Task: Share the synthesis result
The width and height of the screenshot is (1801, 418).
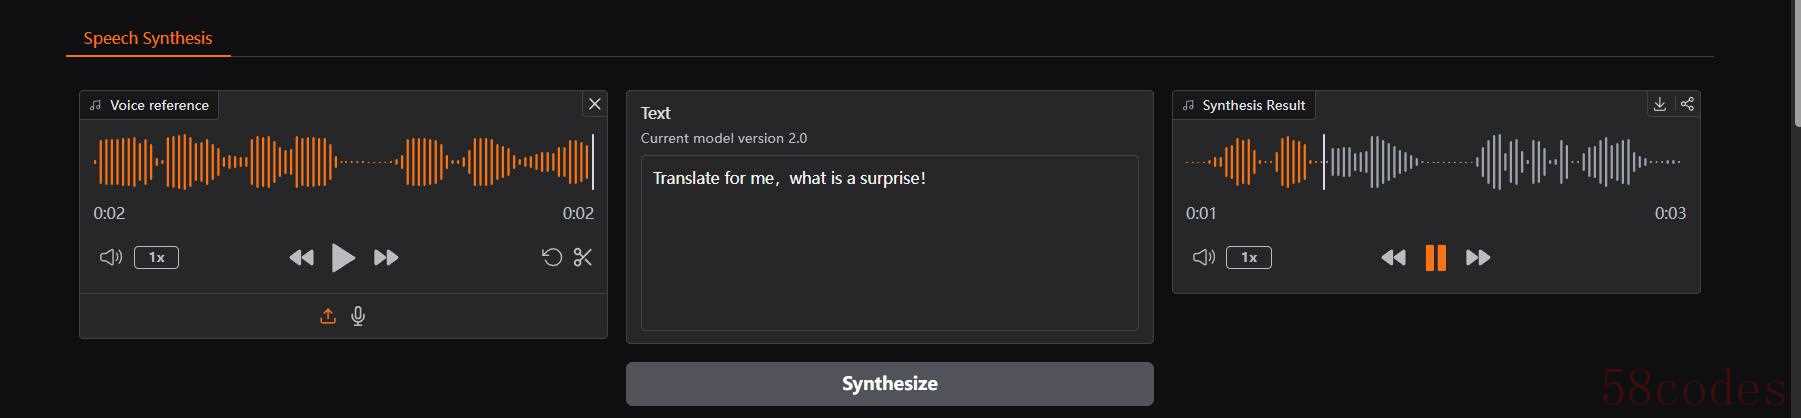Action: pos(1687,104)
